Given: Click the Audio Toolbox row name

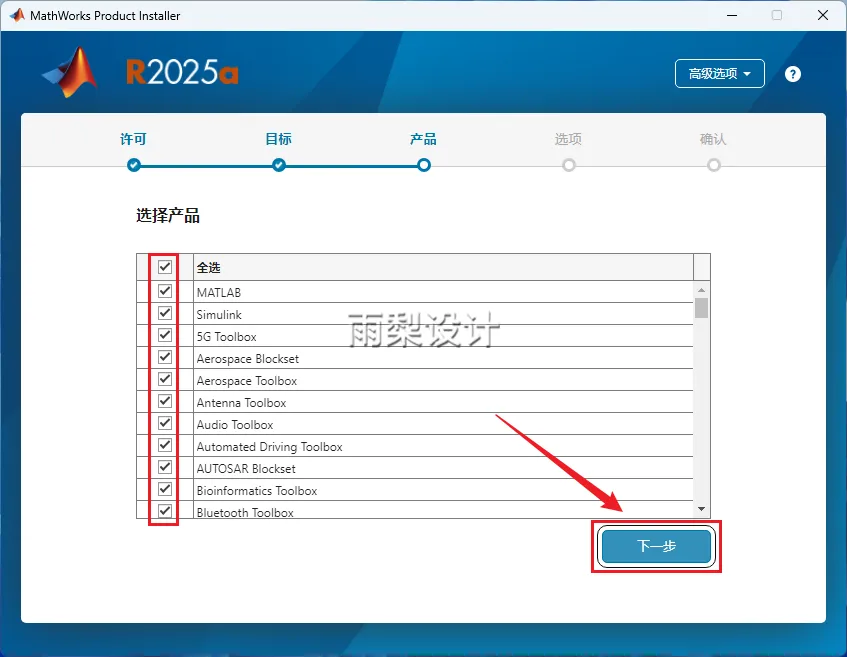Looking at the screenshot, I should [x=235, y=425].
